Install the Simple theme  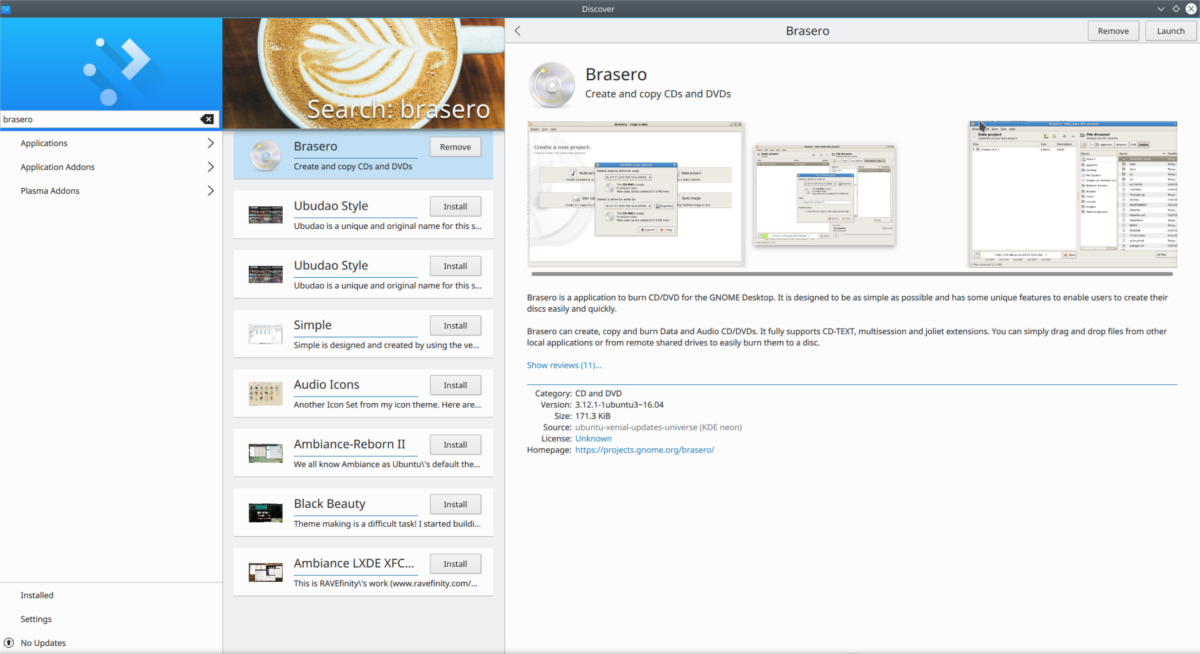455,326
